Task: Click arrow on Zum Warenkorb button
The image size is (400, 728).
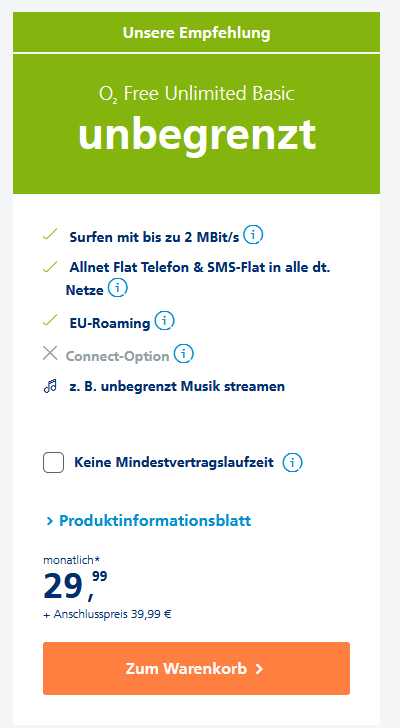Action: (x=259, y=669)
